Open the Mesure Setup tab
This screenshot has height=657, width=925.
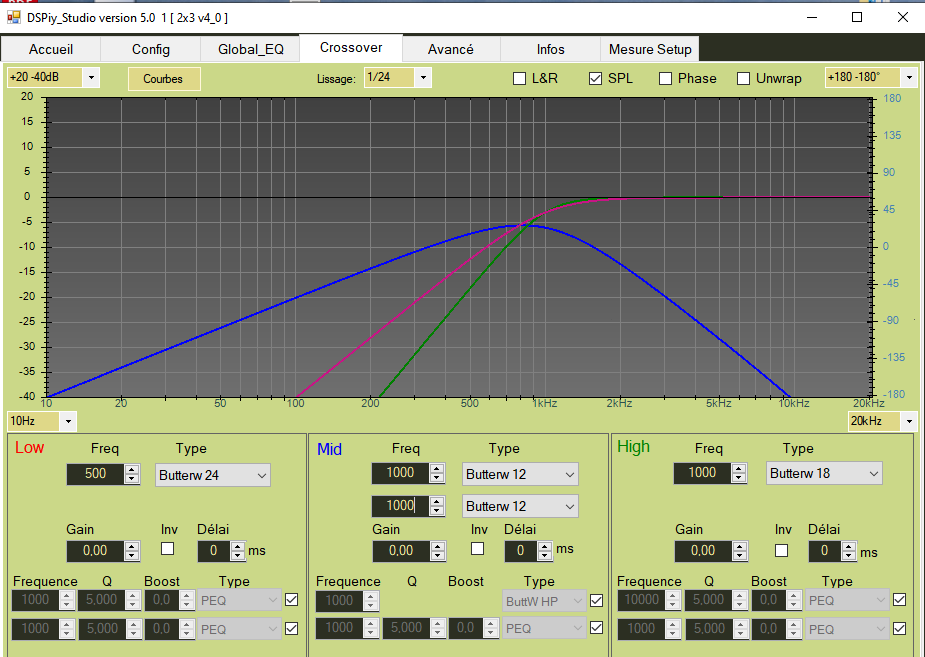[x=649, y=49]
